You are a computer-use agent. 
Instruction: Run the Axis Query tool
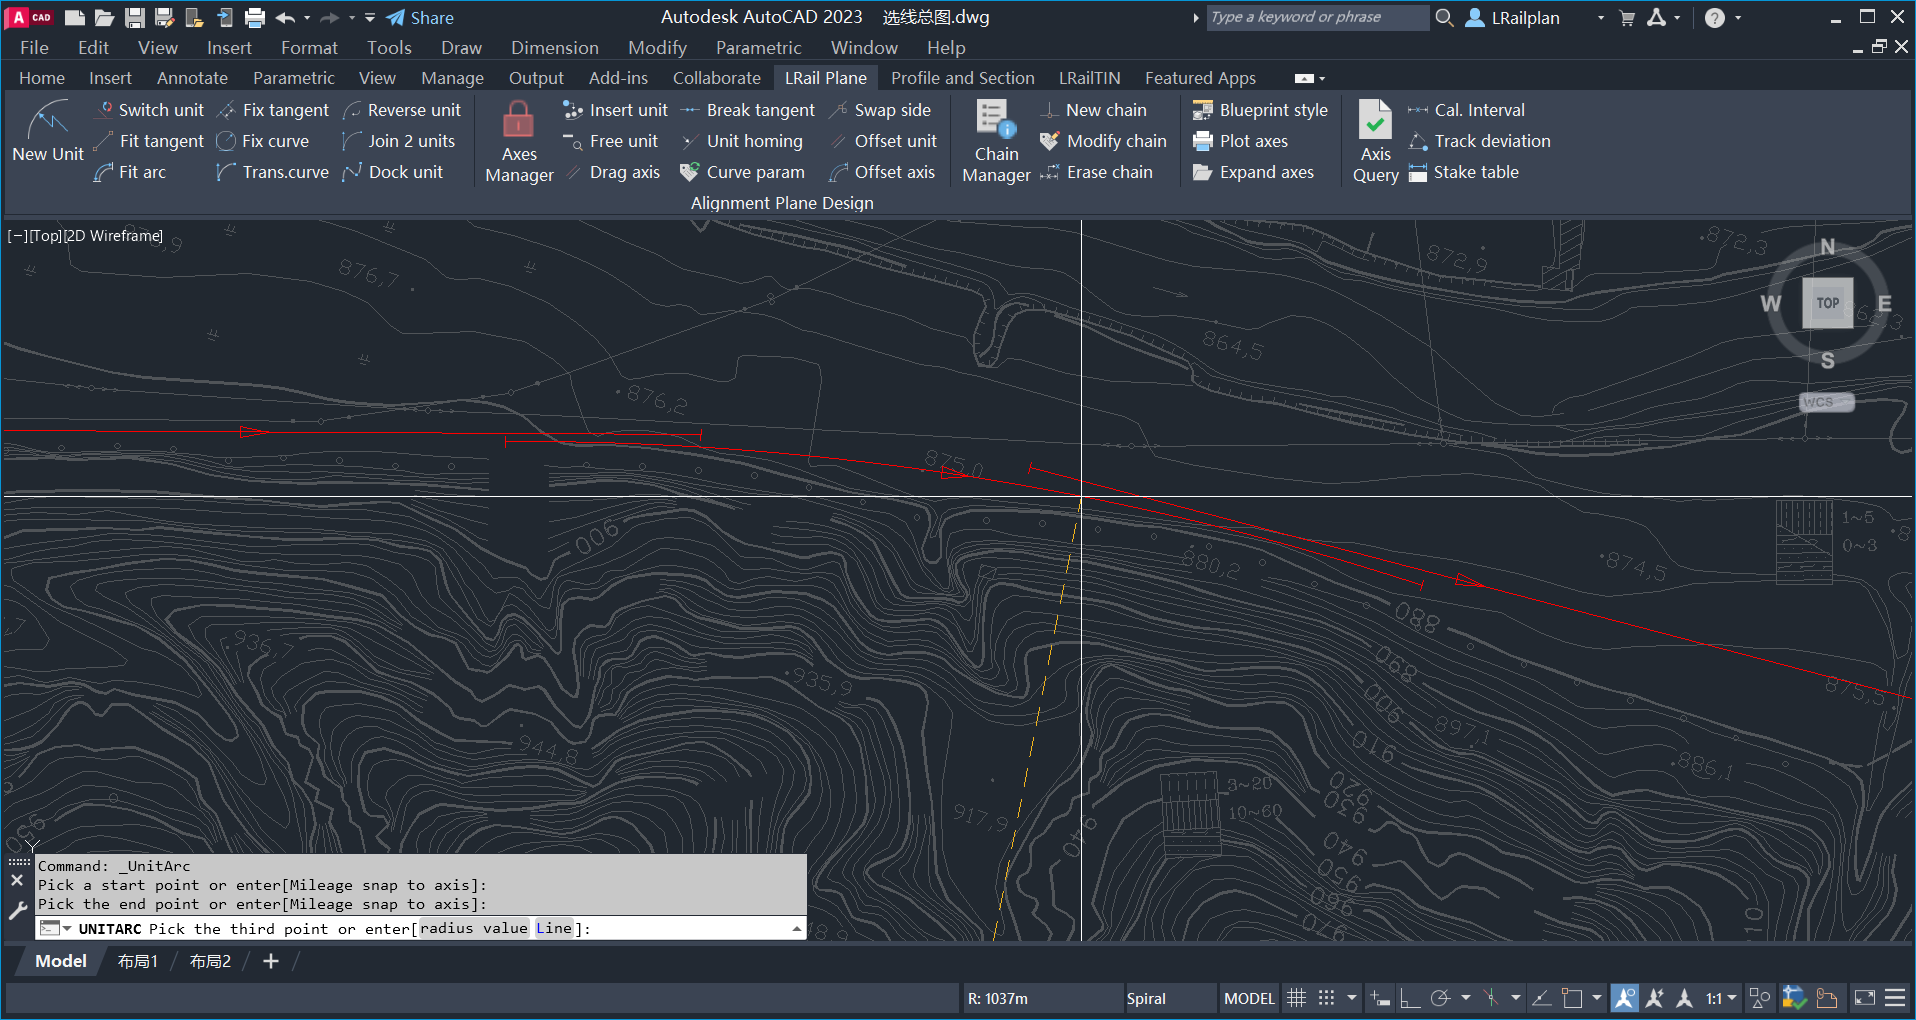tap(1375, 142)
